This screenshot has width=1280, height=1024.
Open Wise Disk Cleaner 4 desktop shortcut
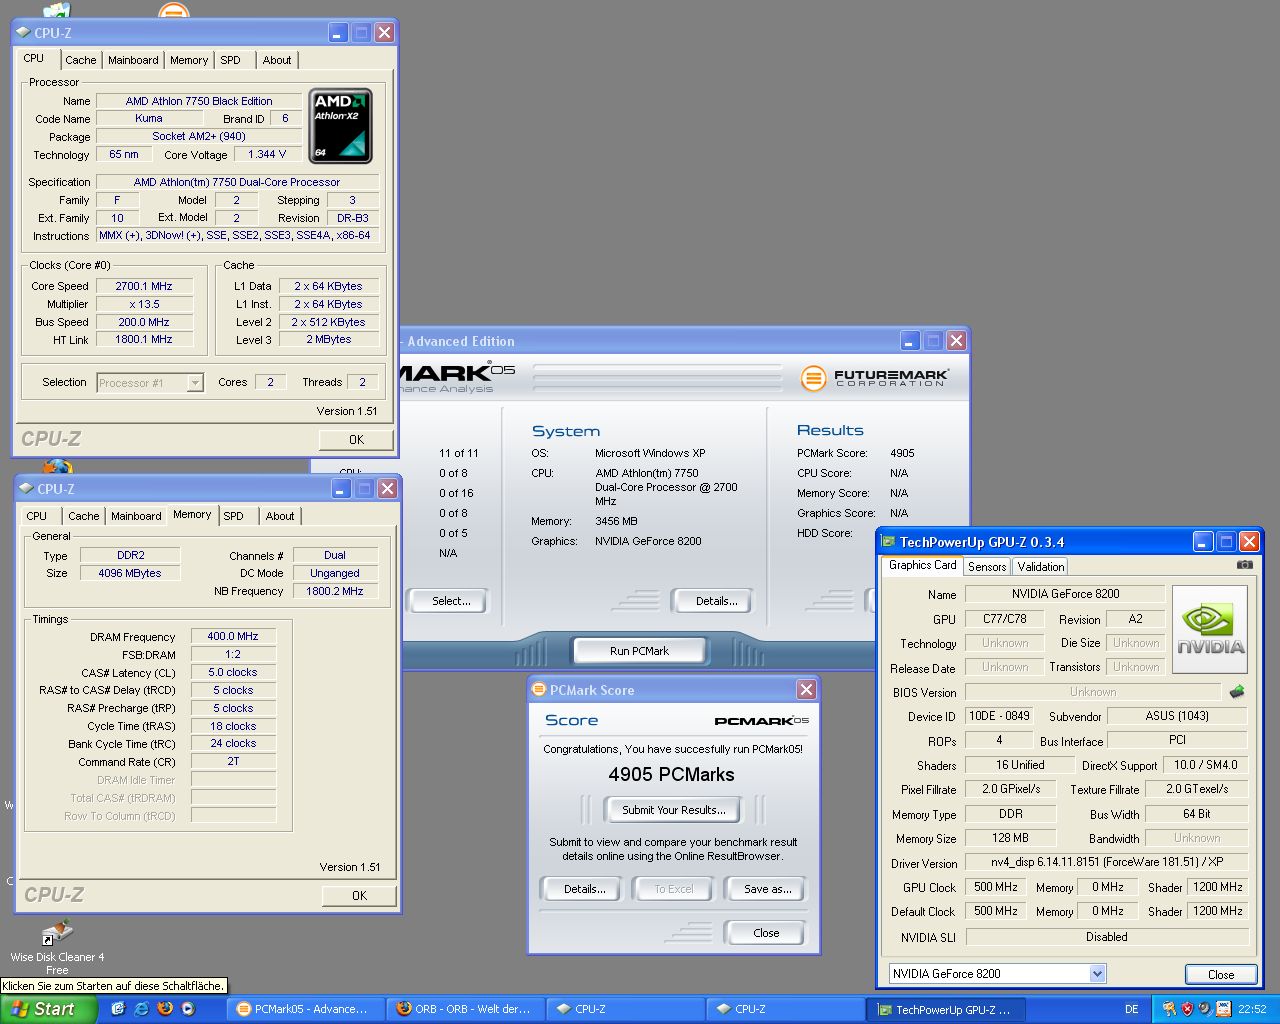(x=57, y=947)
